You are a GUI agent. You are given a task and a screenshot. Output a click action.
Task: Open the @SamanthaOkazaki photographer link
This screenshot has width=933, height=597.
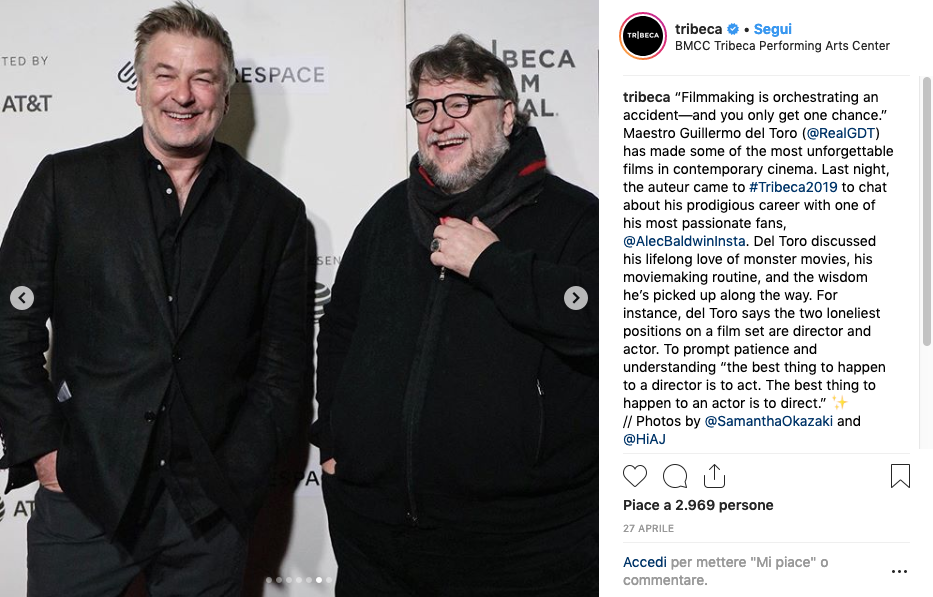768,421
